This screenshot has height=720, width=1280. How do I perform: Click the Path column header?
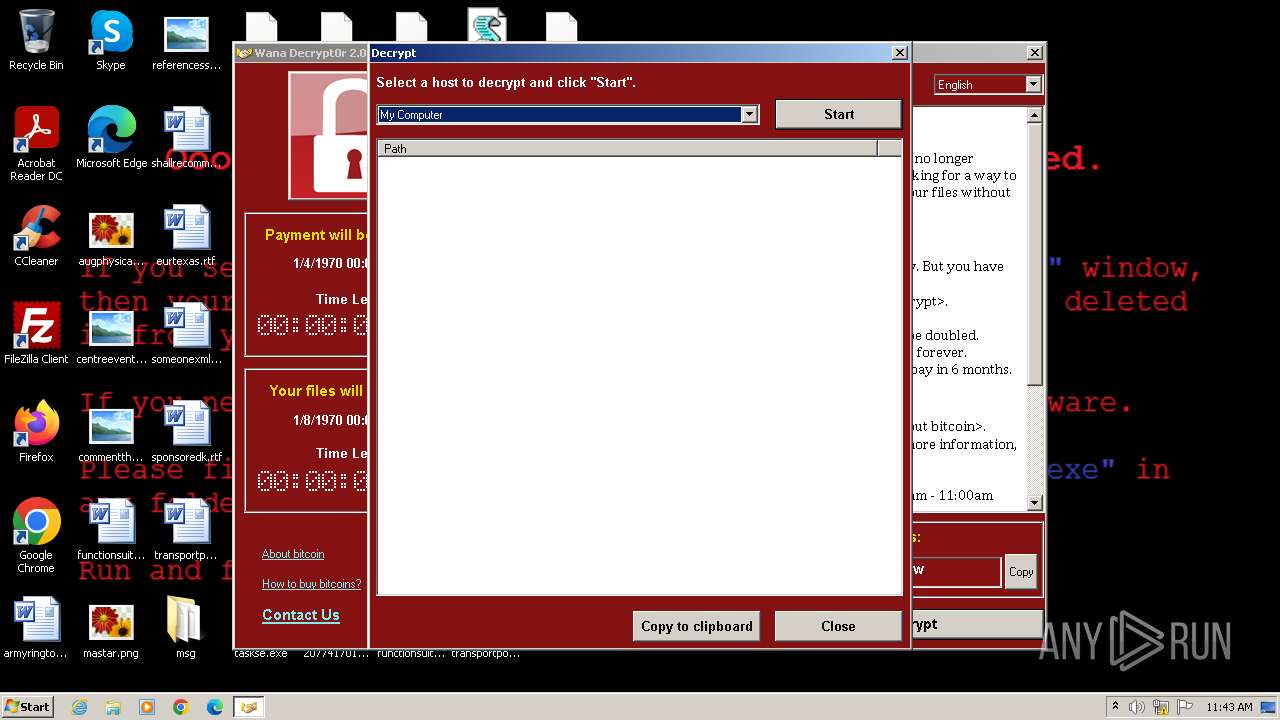tap(627, 148)
